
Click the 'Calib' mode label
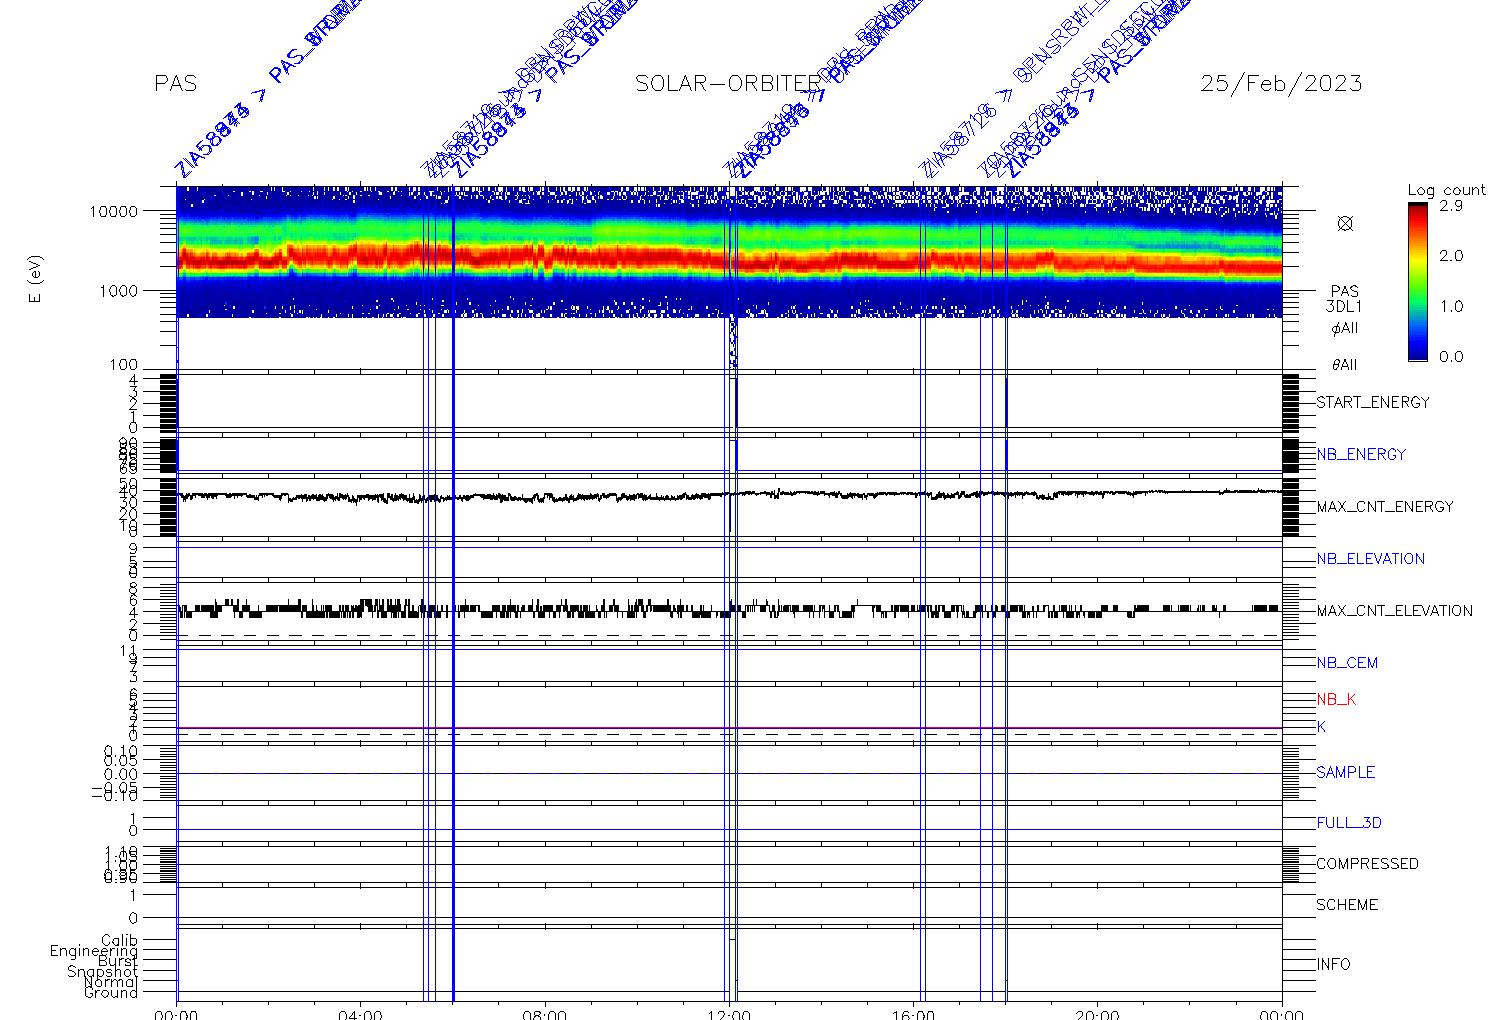(x=119, y=941)
